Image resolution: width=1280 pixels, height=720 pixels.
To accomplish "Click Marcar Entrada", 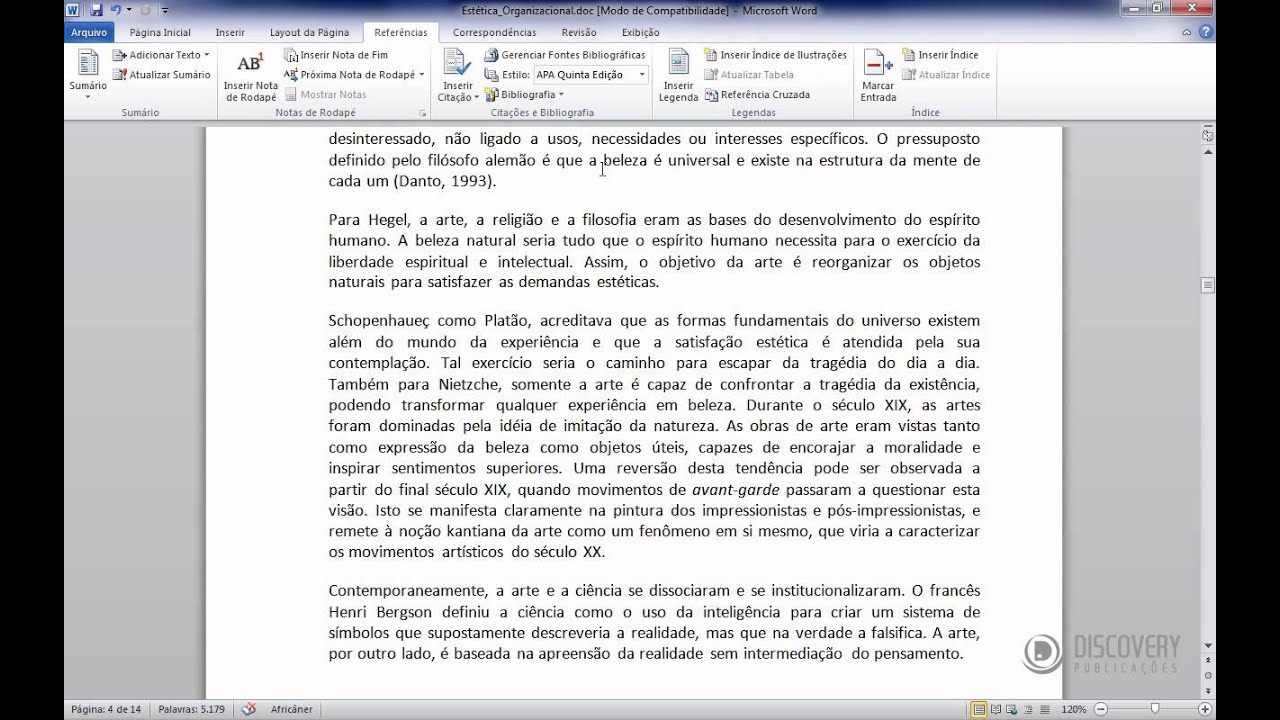I will click(878, 76).
